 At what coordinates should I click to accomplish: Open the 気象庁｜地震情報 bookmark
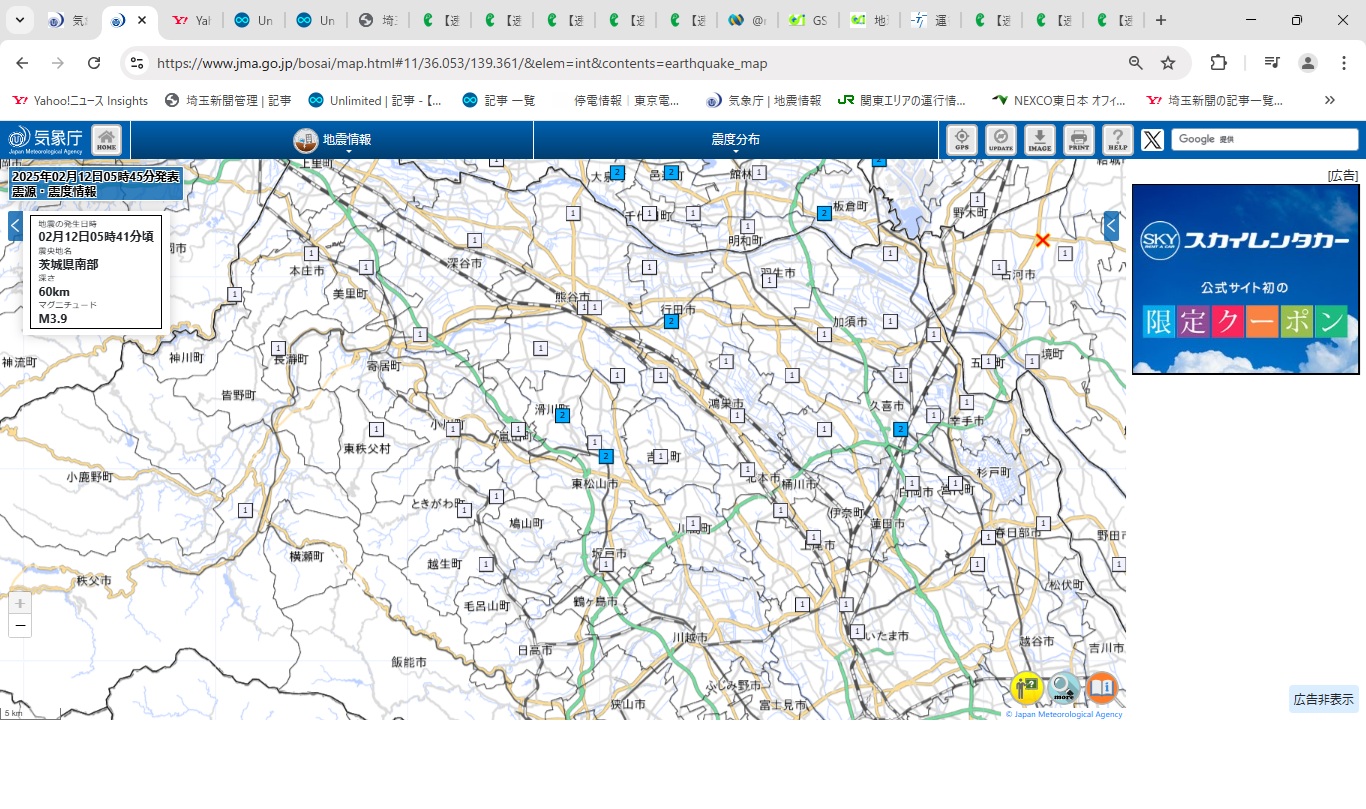coord(764,100)
